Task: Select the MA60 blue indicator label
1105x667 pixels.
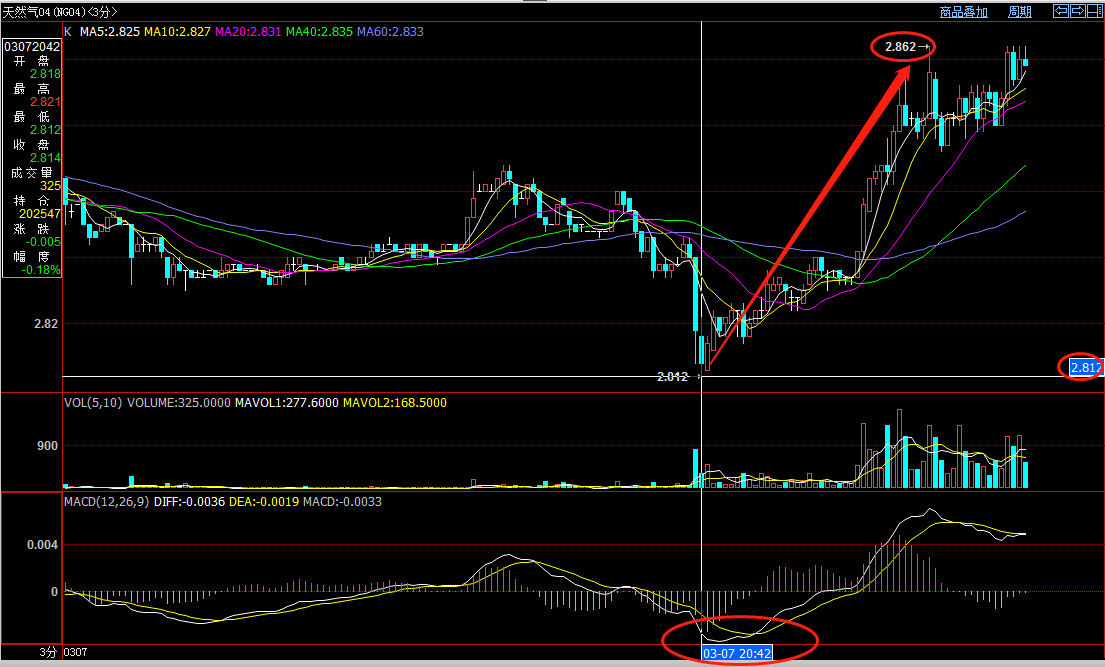Action: [x=390, y=32]
